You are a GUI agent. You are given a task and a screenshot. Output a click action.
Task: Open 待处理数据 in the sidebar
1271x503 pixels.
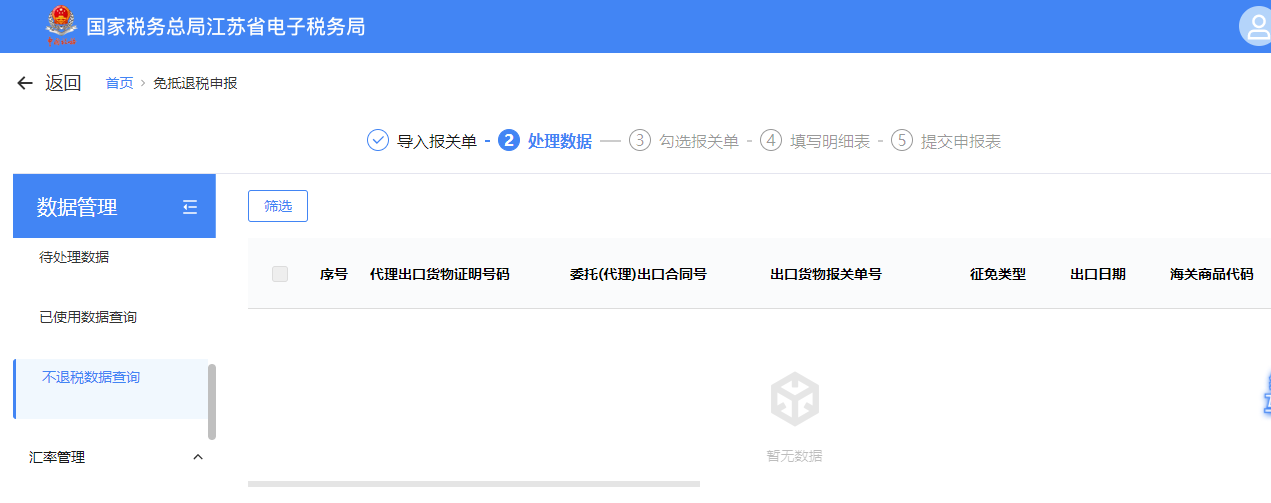click(74, 257)
